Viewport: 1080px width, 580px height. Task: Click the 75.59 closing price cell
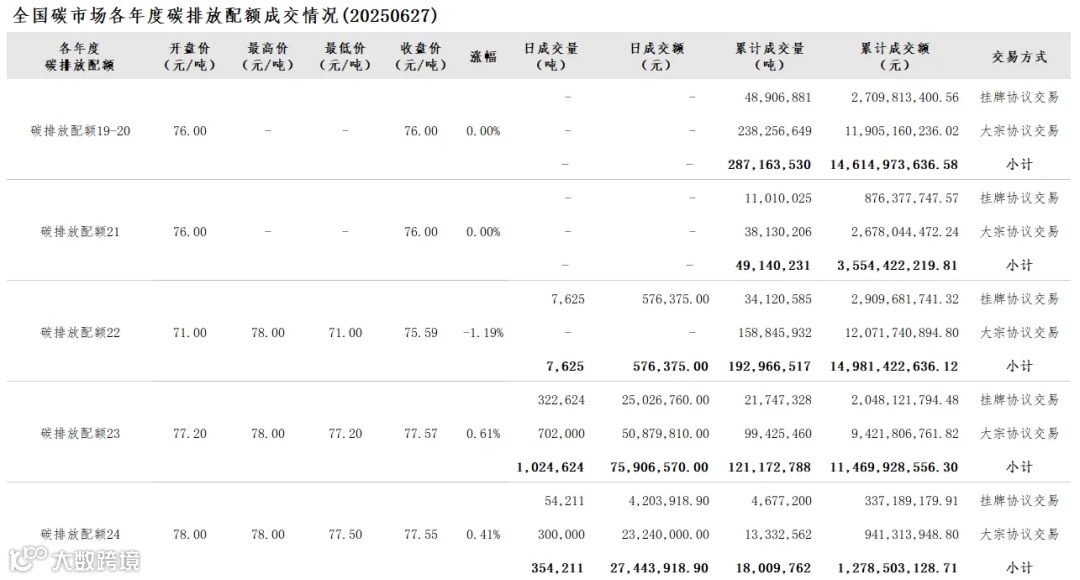pos(420,333)
